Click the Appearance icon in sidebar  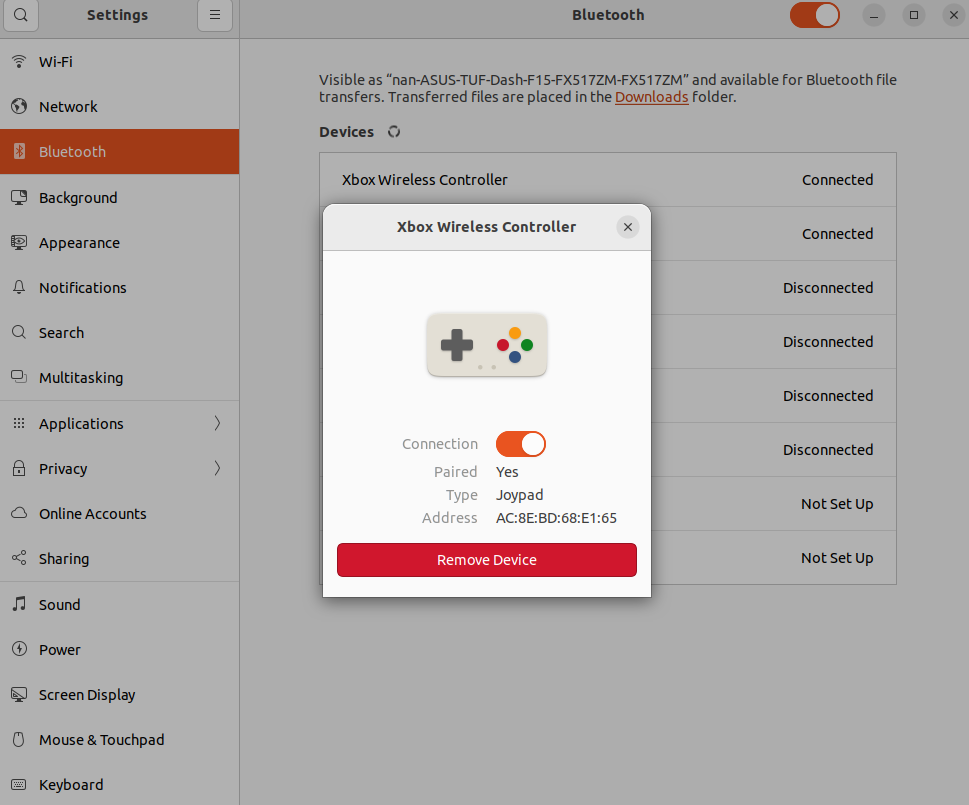(19, 242)
